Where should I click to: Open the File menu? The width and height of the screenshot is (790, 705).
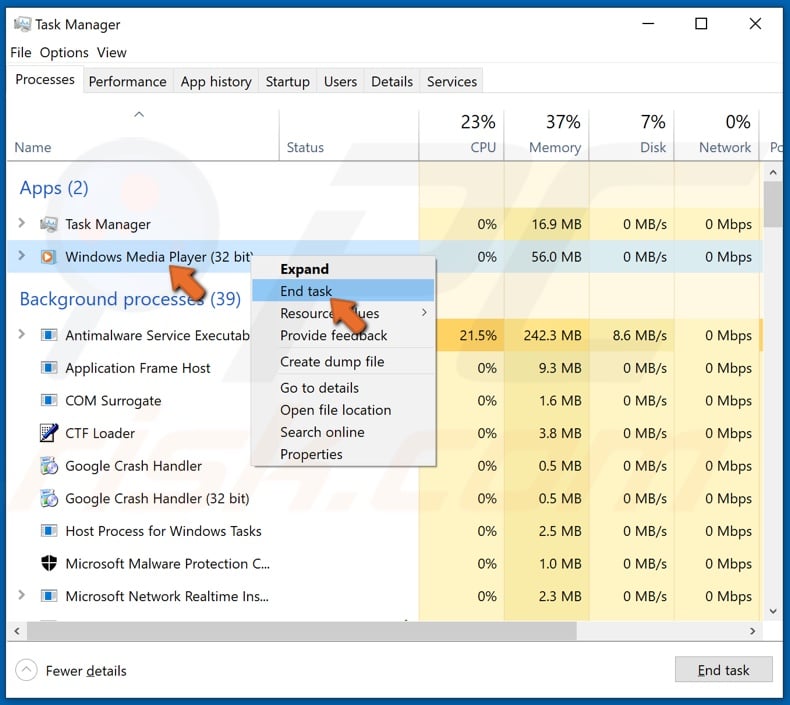[21, 52]
